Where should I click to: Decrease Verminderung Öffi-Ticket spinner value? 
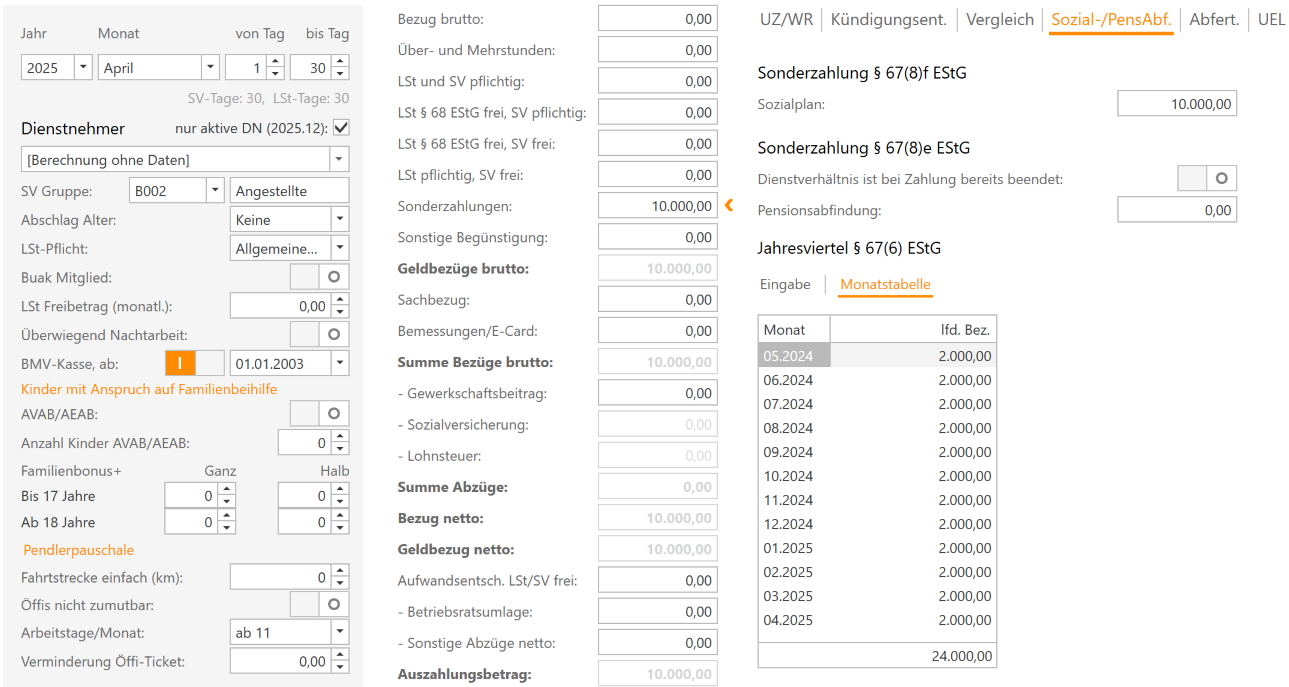(x=340, y=667)
